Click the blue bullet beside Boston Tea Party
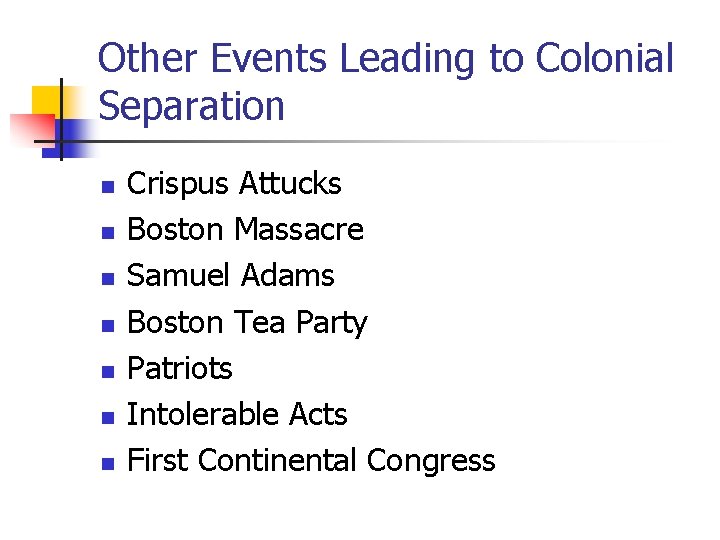Viewport: 720px width, 540px height. [x=108, y=326]
